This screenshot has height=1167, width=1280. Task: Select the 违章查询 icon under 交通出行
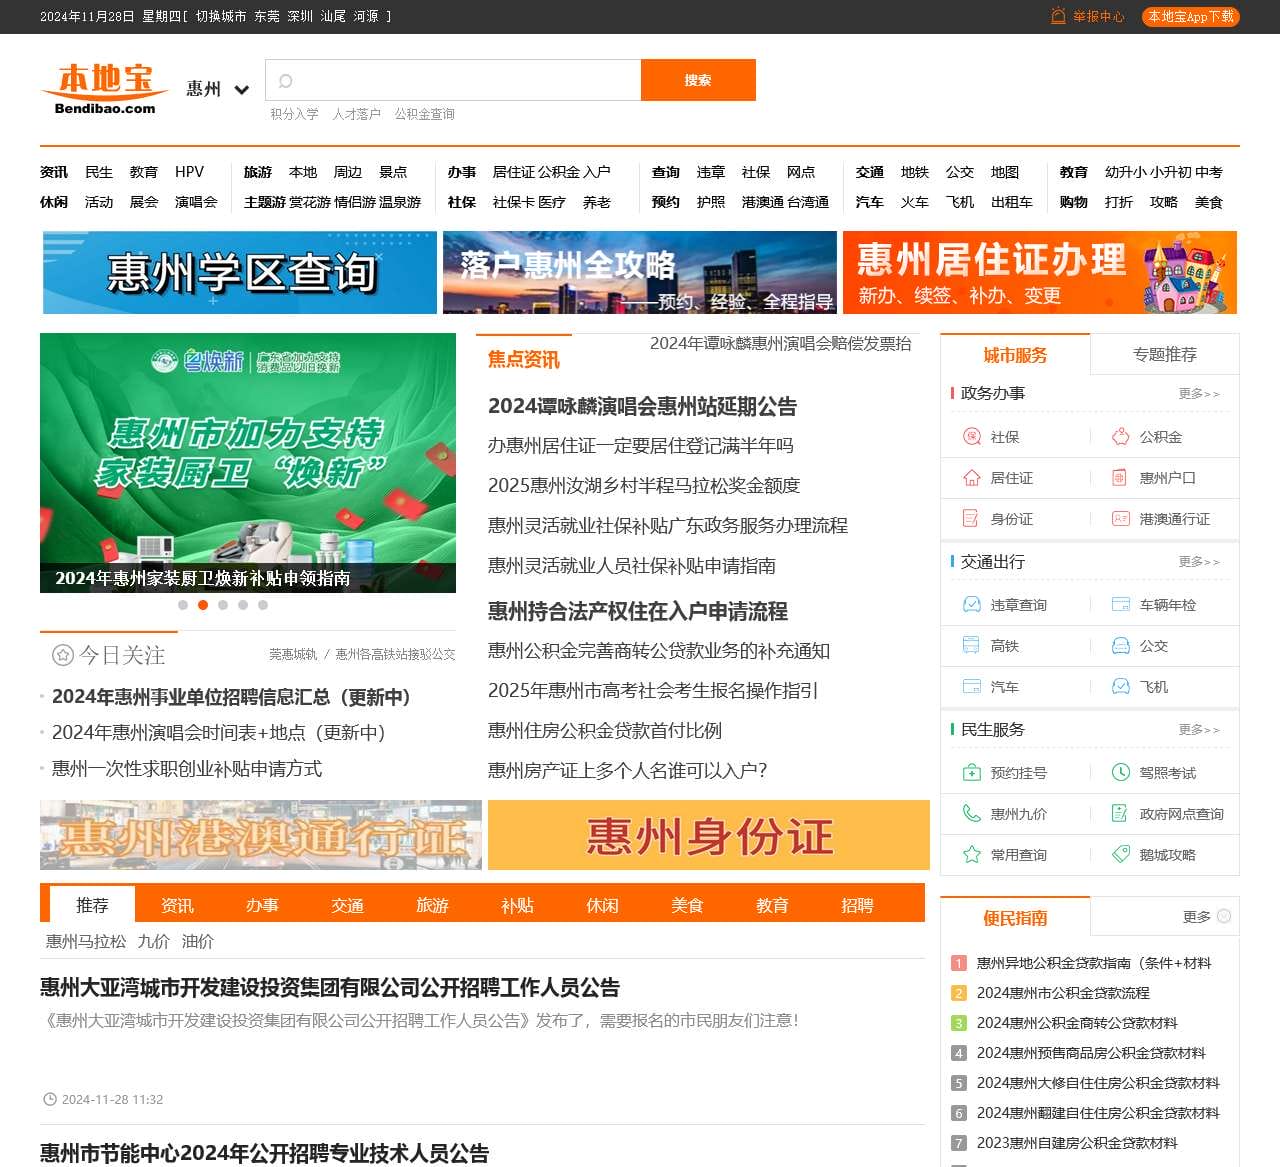tap(970, 604)
